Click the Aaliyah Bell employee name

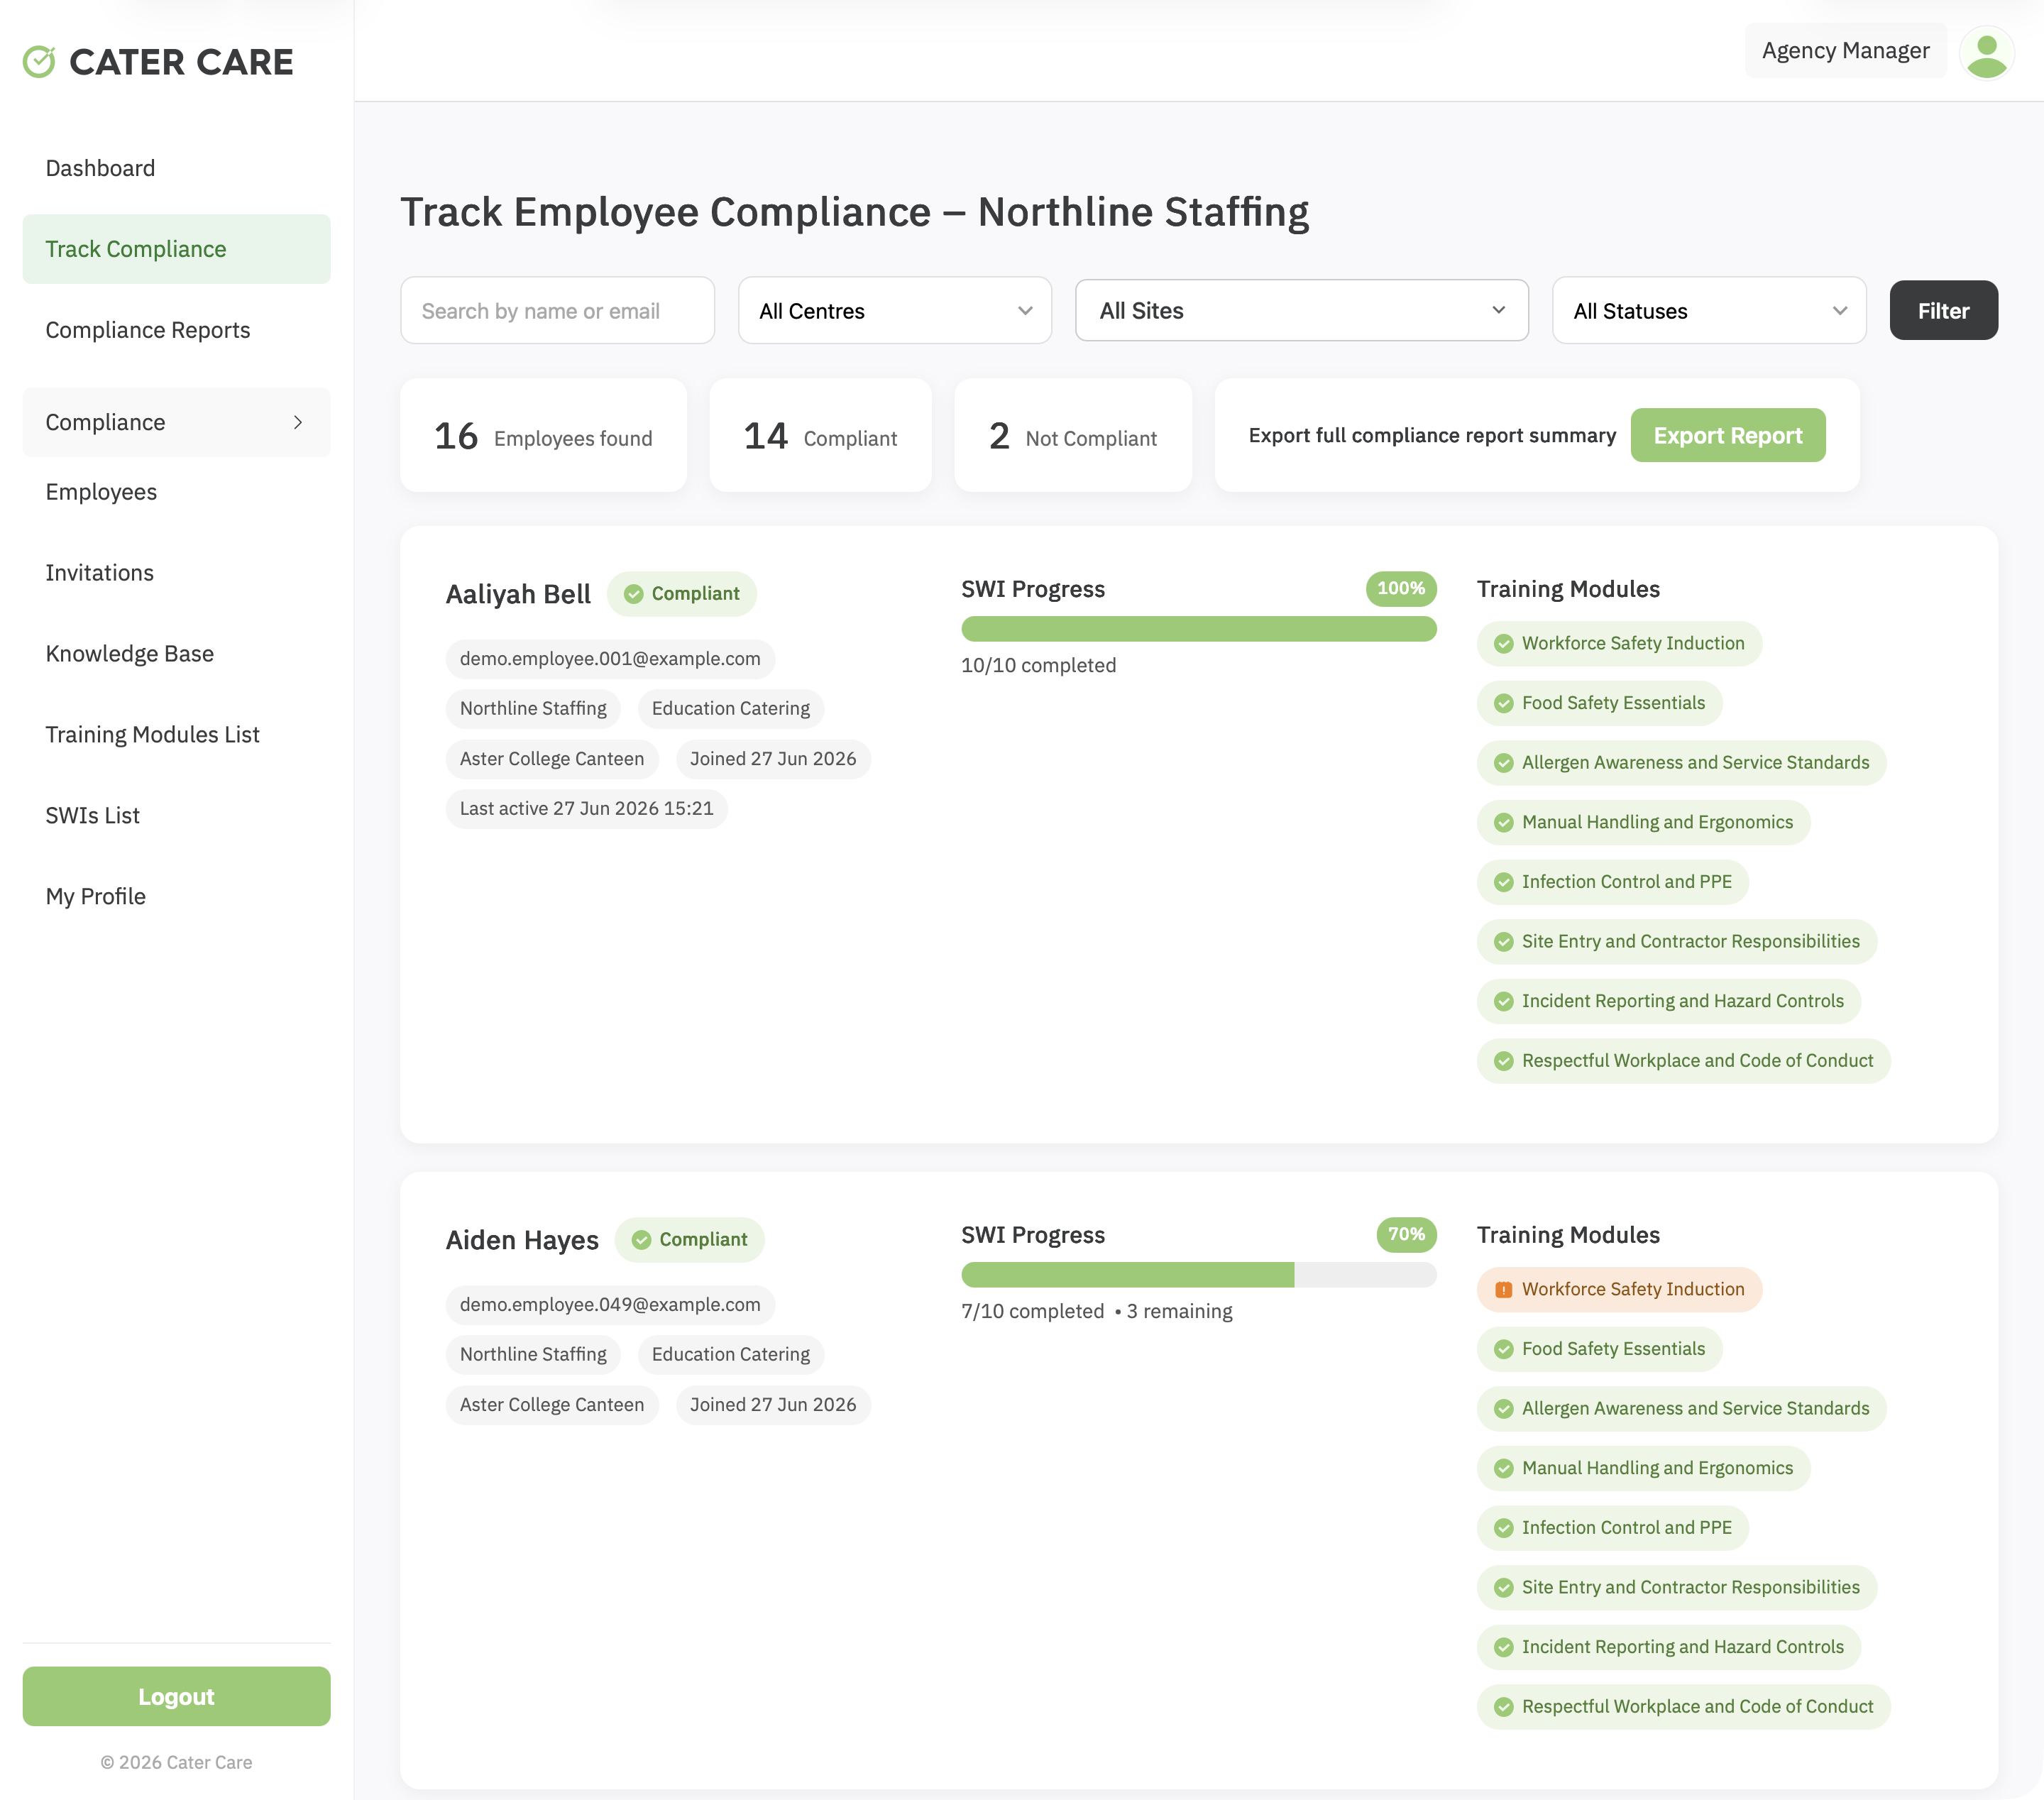(518, 595)
